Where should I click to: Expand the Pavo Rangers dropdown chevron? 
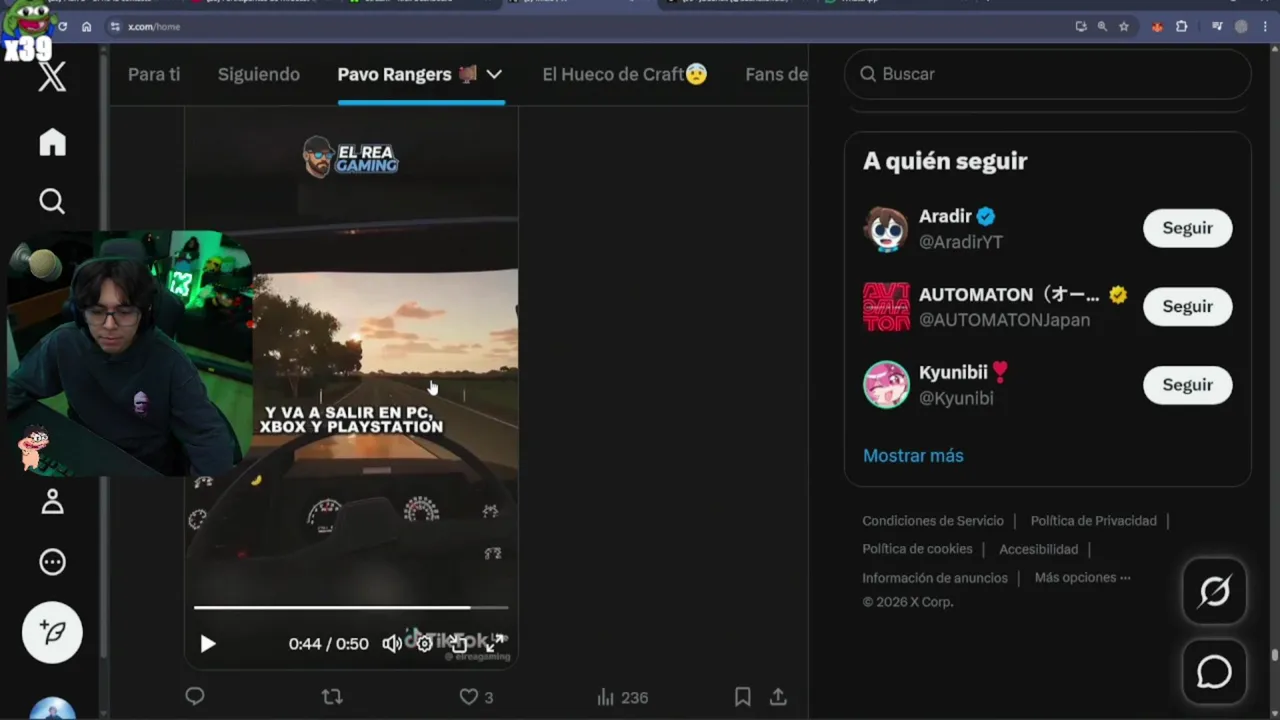pos(494,74)
